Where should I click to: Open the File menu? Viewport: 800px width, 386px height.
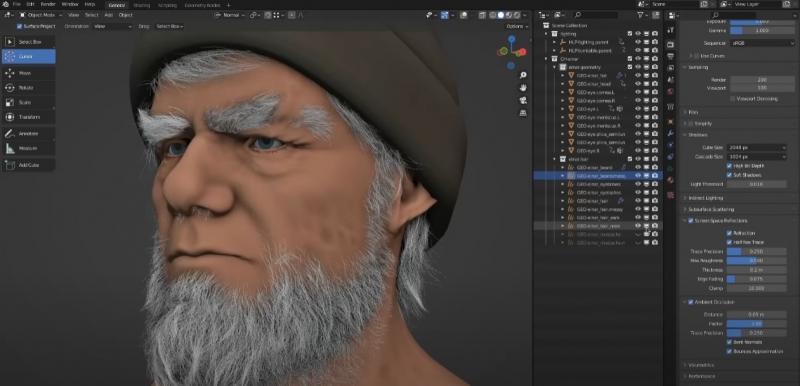pos(17,4)
